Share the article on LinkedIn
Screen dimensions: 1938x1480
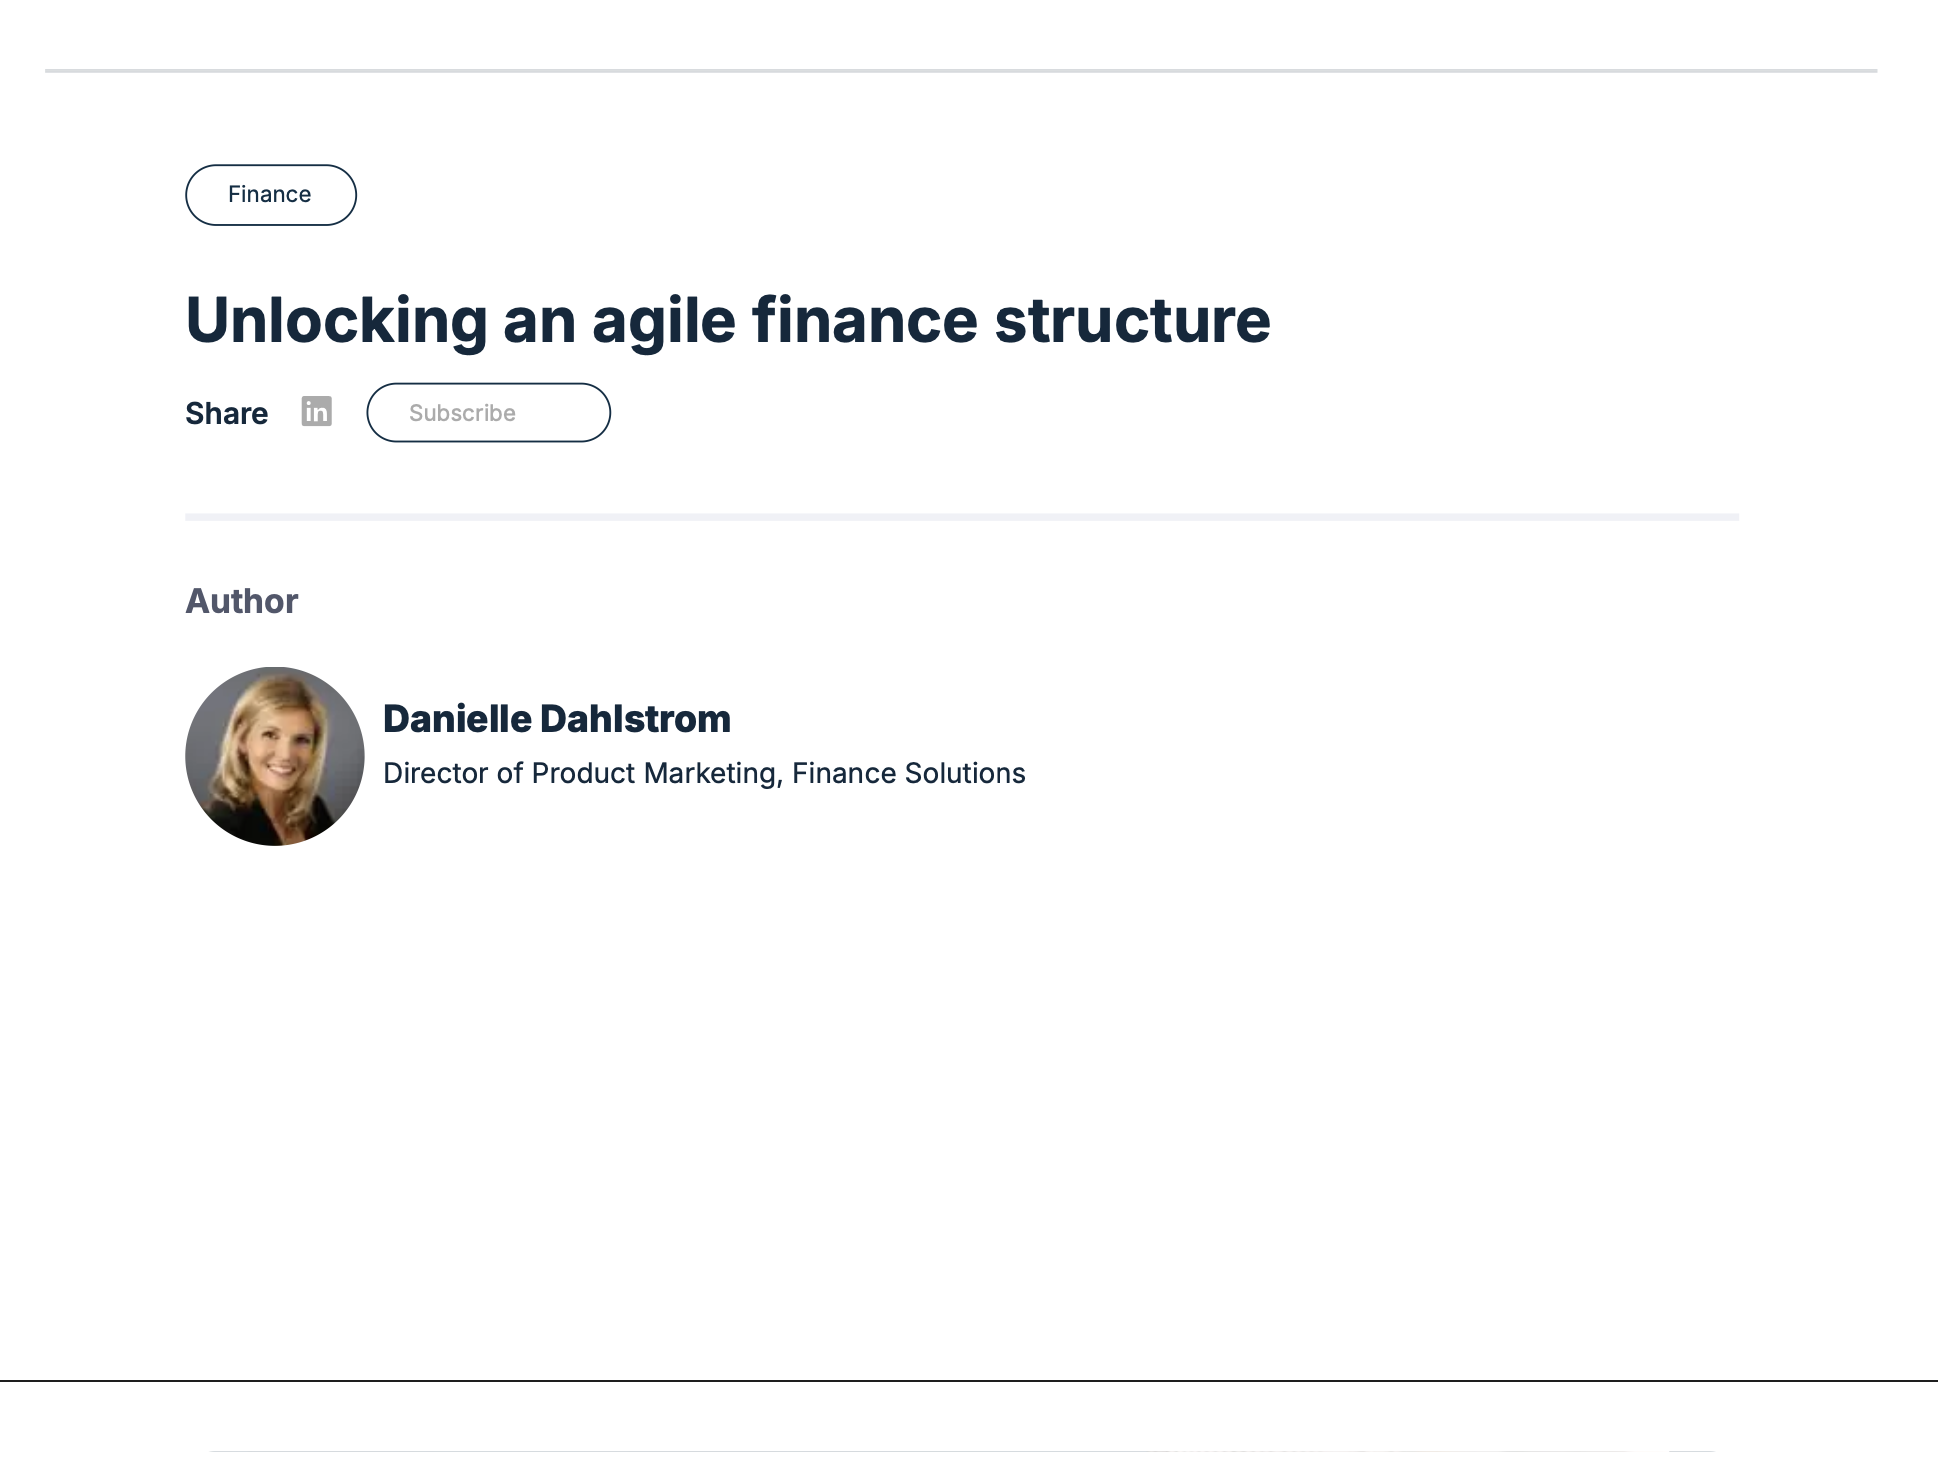[x=316, y=411]
